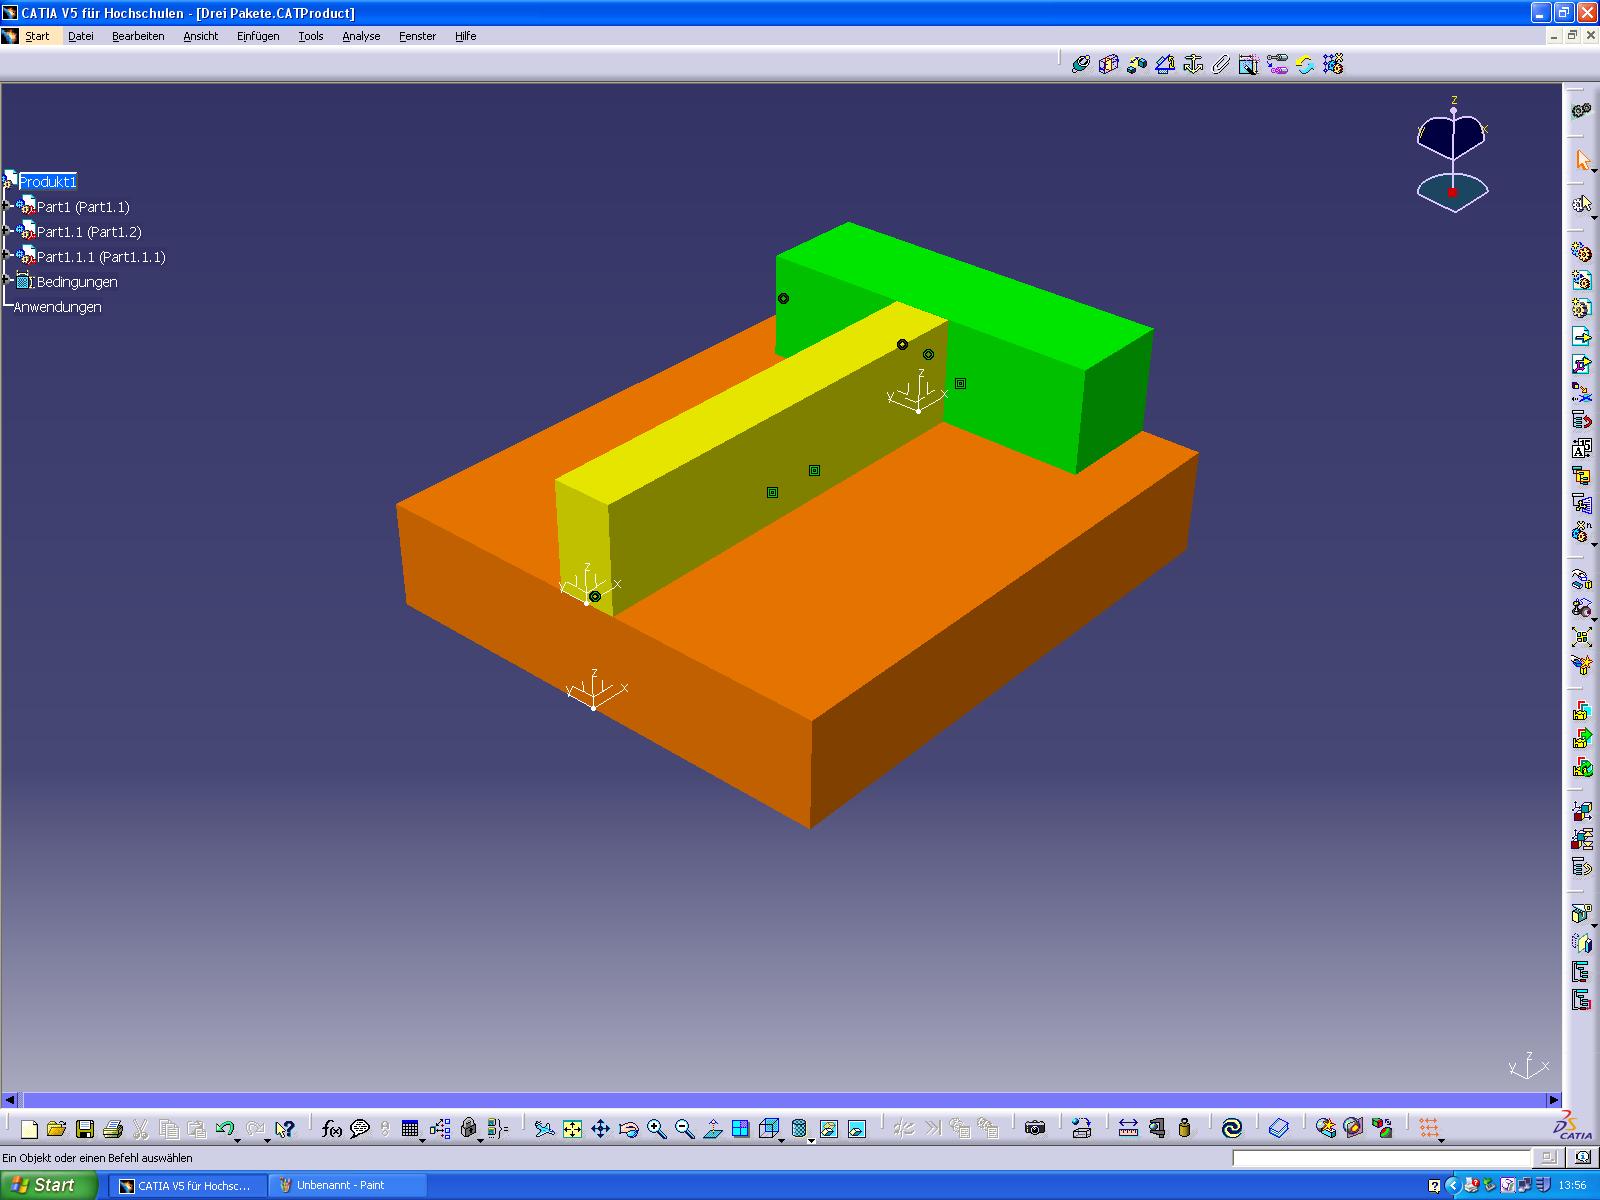Viewport: 1600px width, 1200px height.
Task: Click the power input command field
Action: (1381, 1158)
